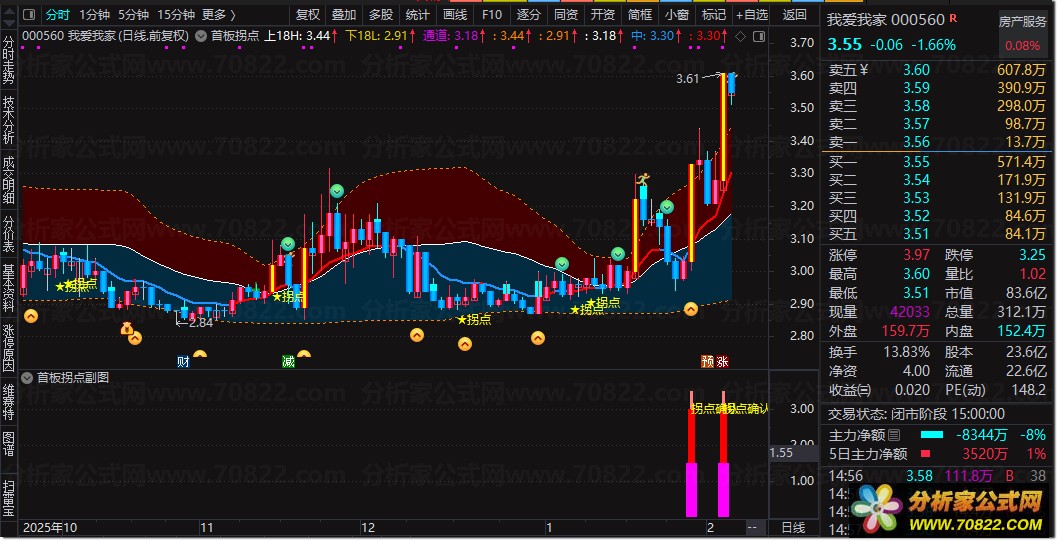Open the 涨停原因 sidebar tab

pos(8,348)
